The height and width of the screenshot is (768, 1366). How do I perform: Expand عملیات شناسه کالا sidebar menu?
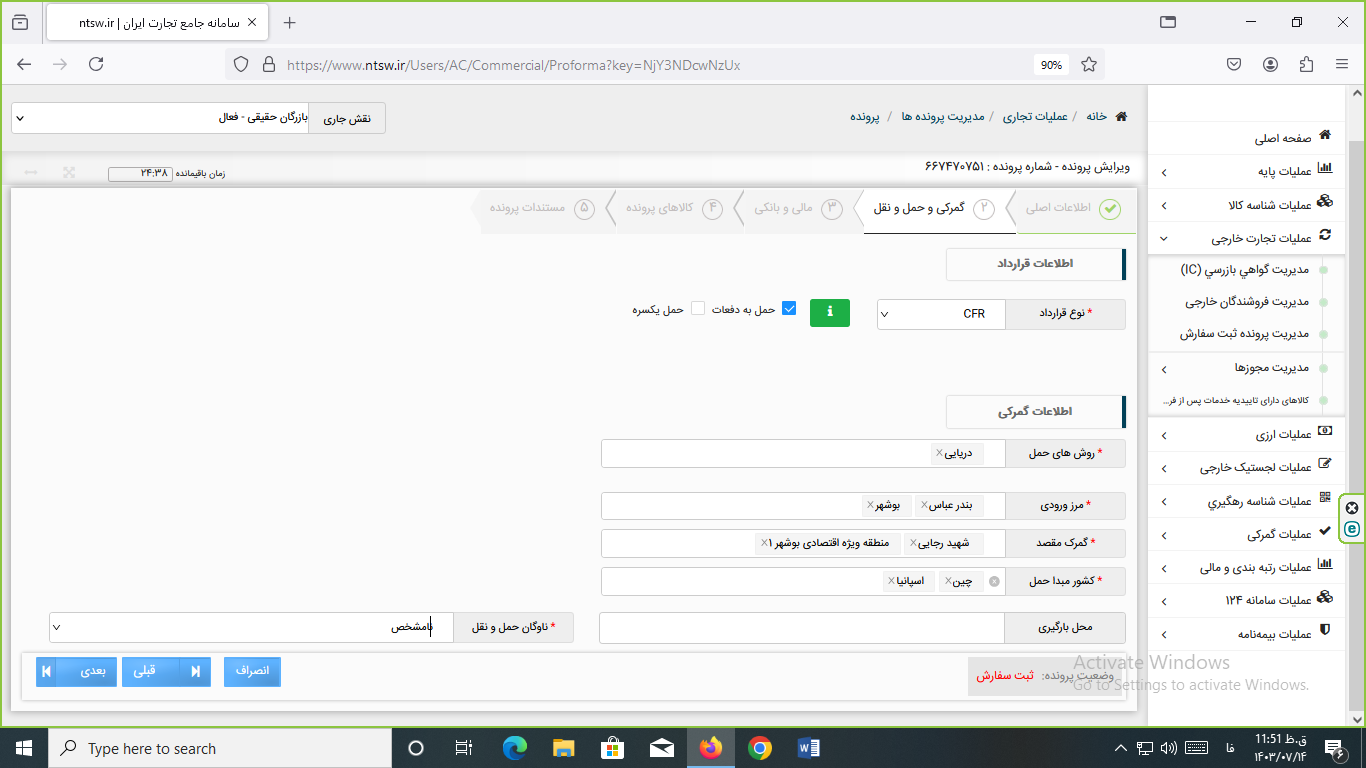(x=1248, y=205)
